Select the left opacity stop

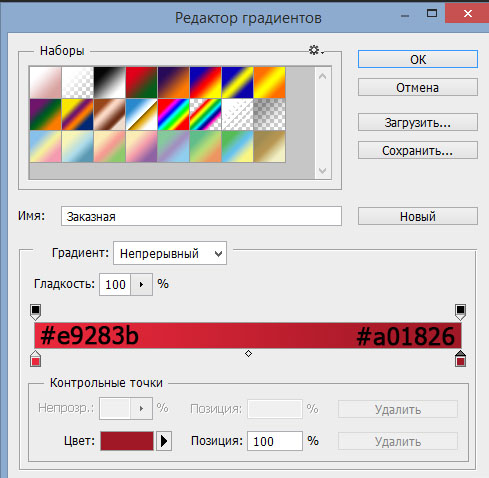[x=35, y=312]
